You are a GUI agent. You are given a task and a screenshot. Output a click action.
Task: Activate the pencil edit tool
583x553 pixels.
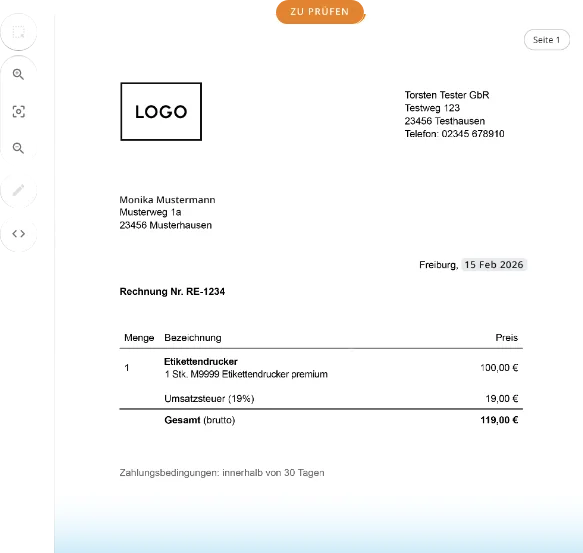pos(19,190)
